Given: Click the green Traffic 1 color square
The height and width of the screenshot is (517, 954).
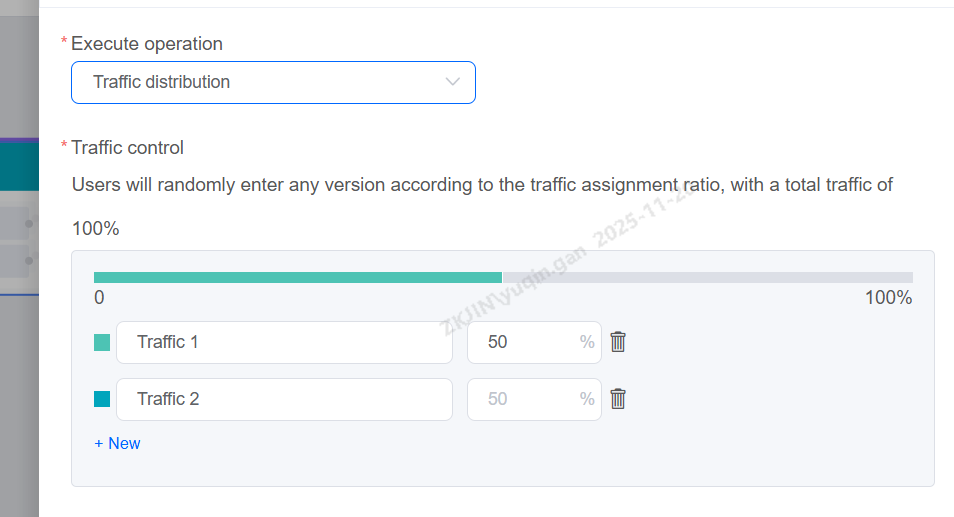Looking at the screenshot, I should [102, 343].
